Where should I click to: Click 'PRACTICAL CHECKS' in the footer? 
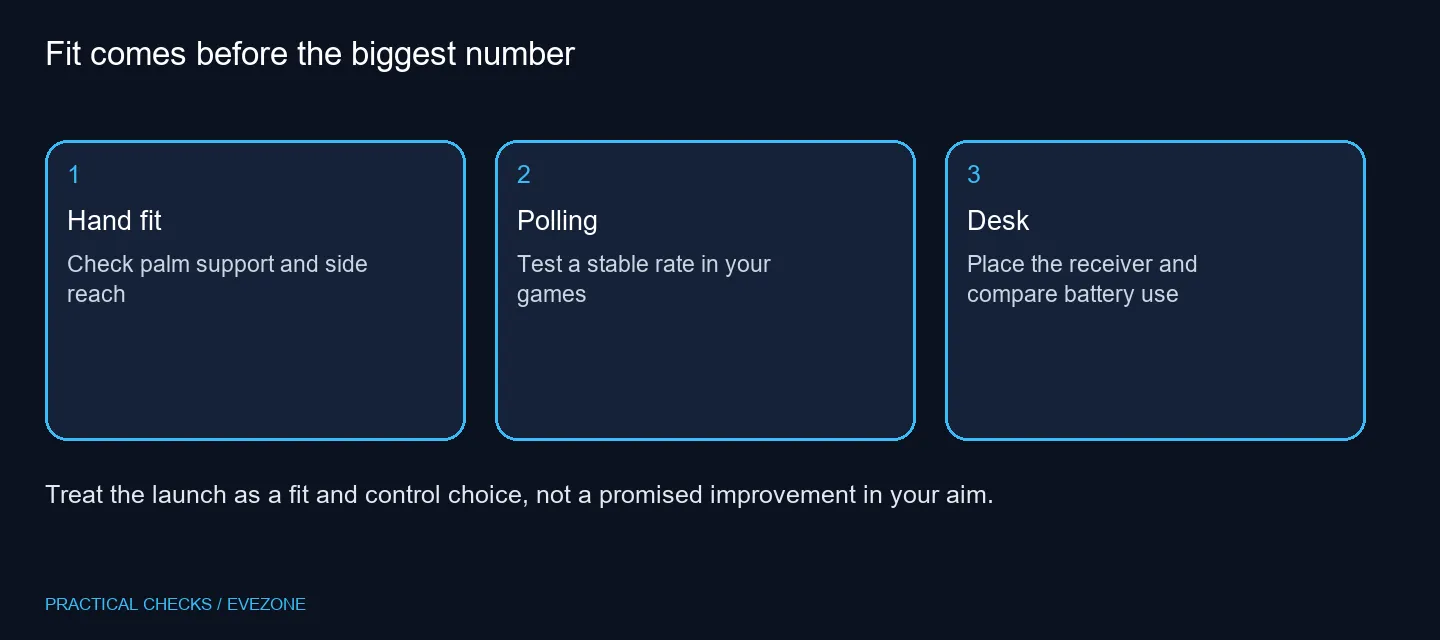pos(128,604)
